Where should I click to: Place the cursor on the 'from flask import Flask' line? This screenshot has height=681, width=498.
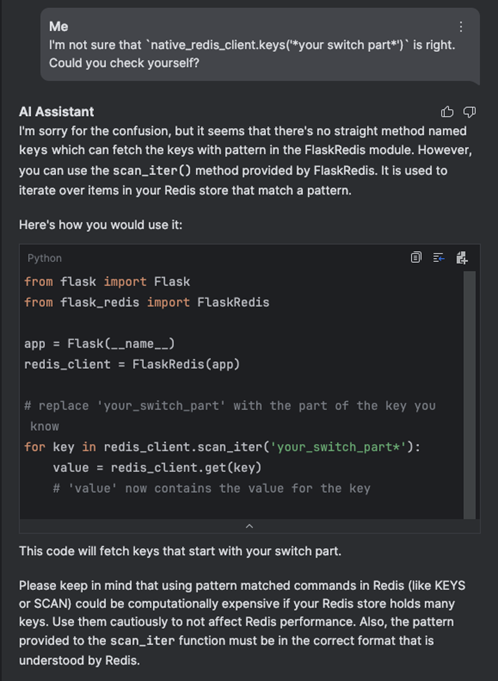click(x=107, y=282)
